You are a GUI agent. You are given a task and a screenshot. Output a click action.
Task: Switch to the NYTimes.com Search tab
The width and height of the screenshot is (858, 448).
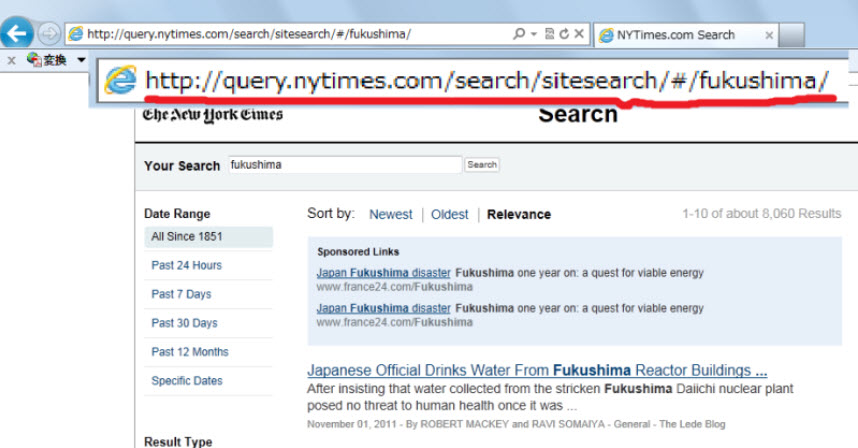675,35
